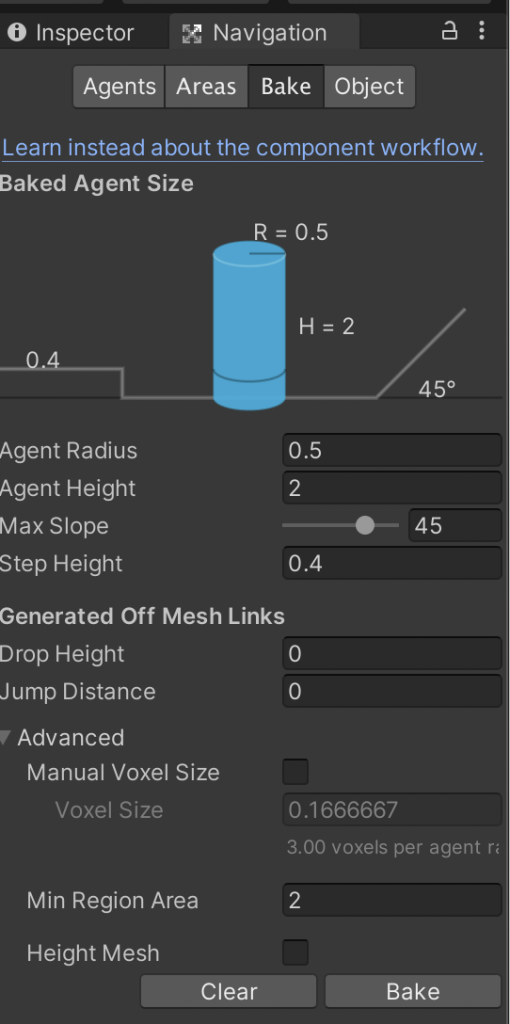
Task: Select the Agents tab
Action: tap(120, 87)
